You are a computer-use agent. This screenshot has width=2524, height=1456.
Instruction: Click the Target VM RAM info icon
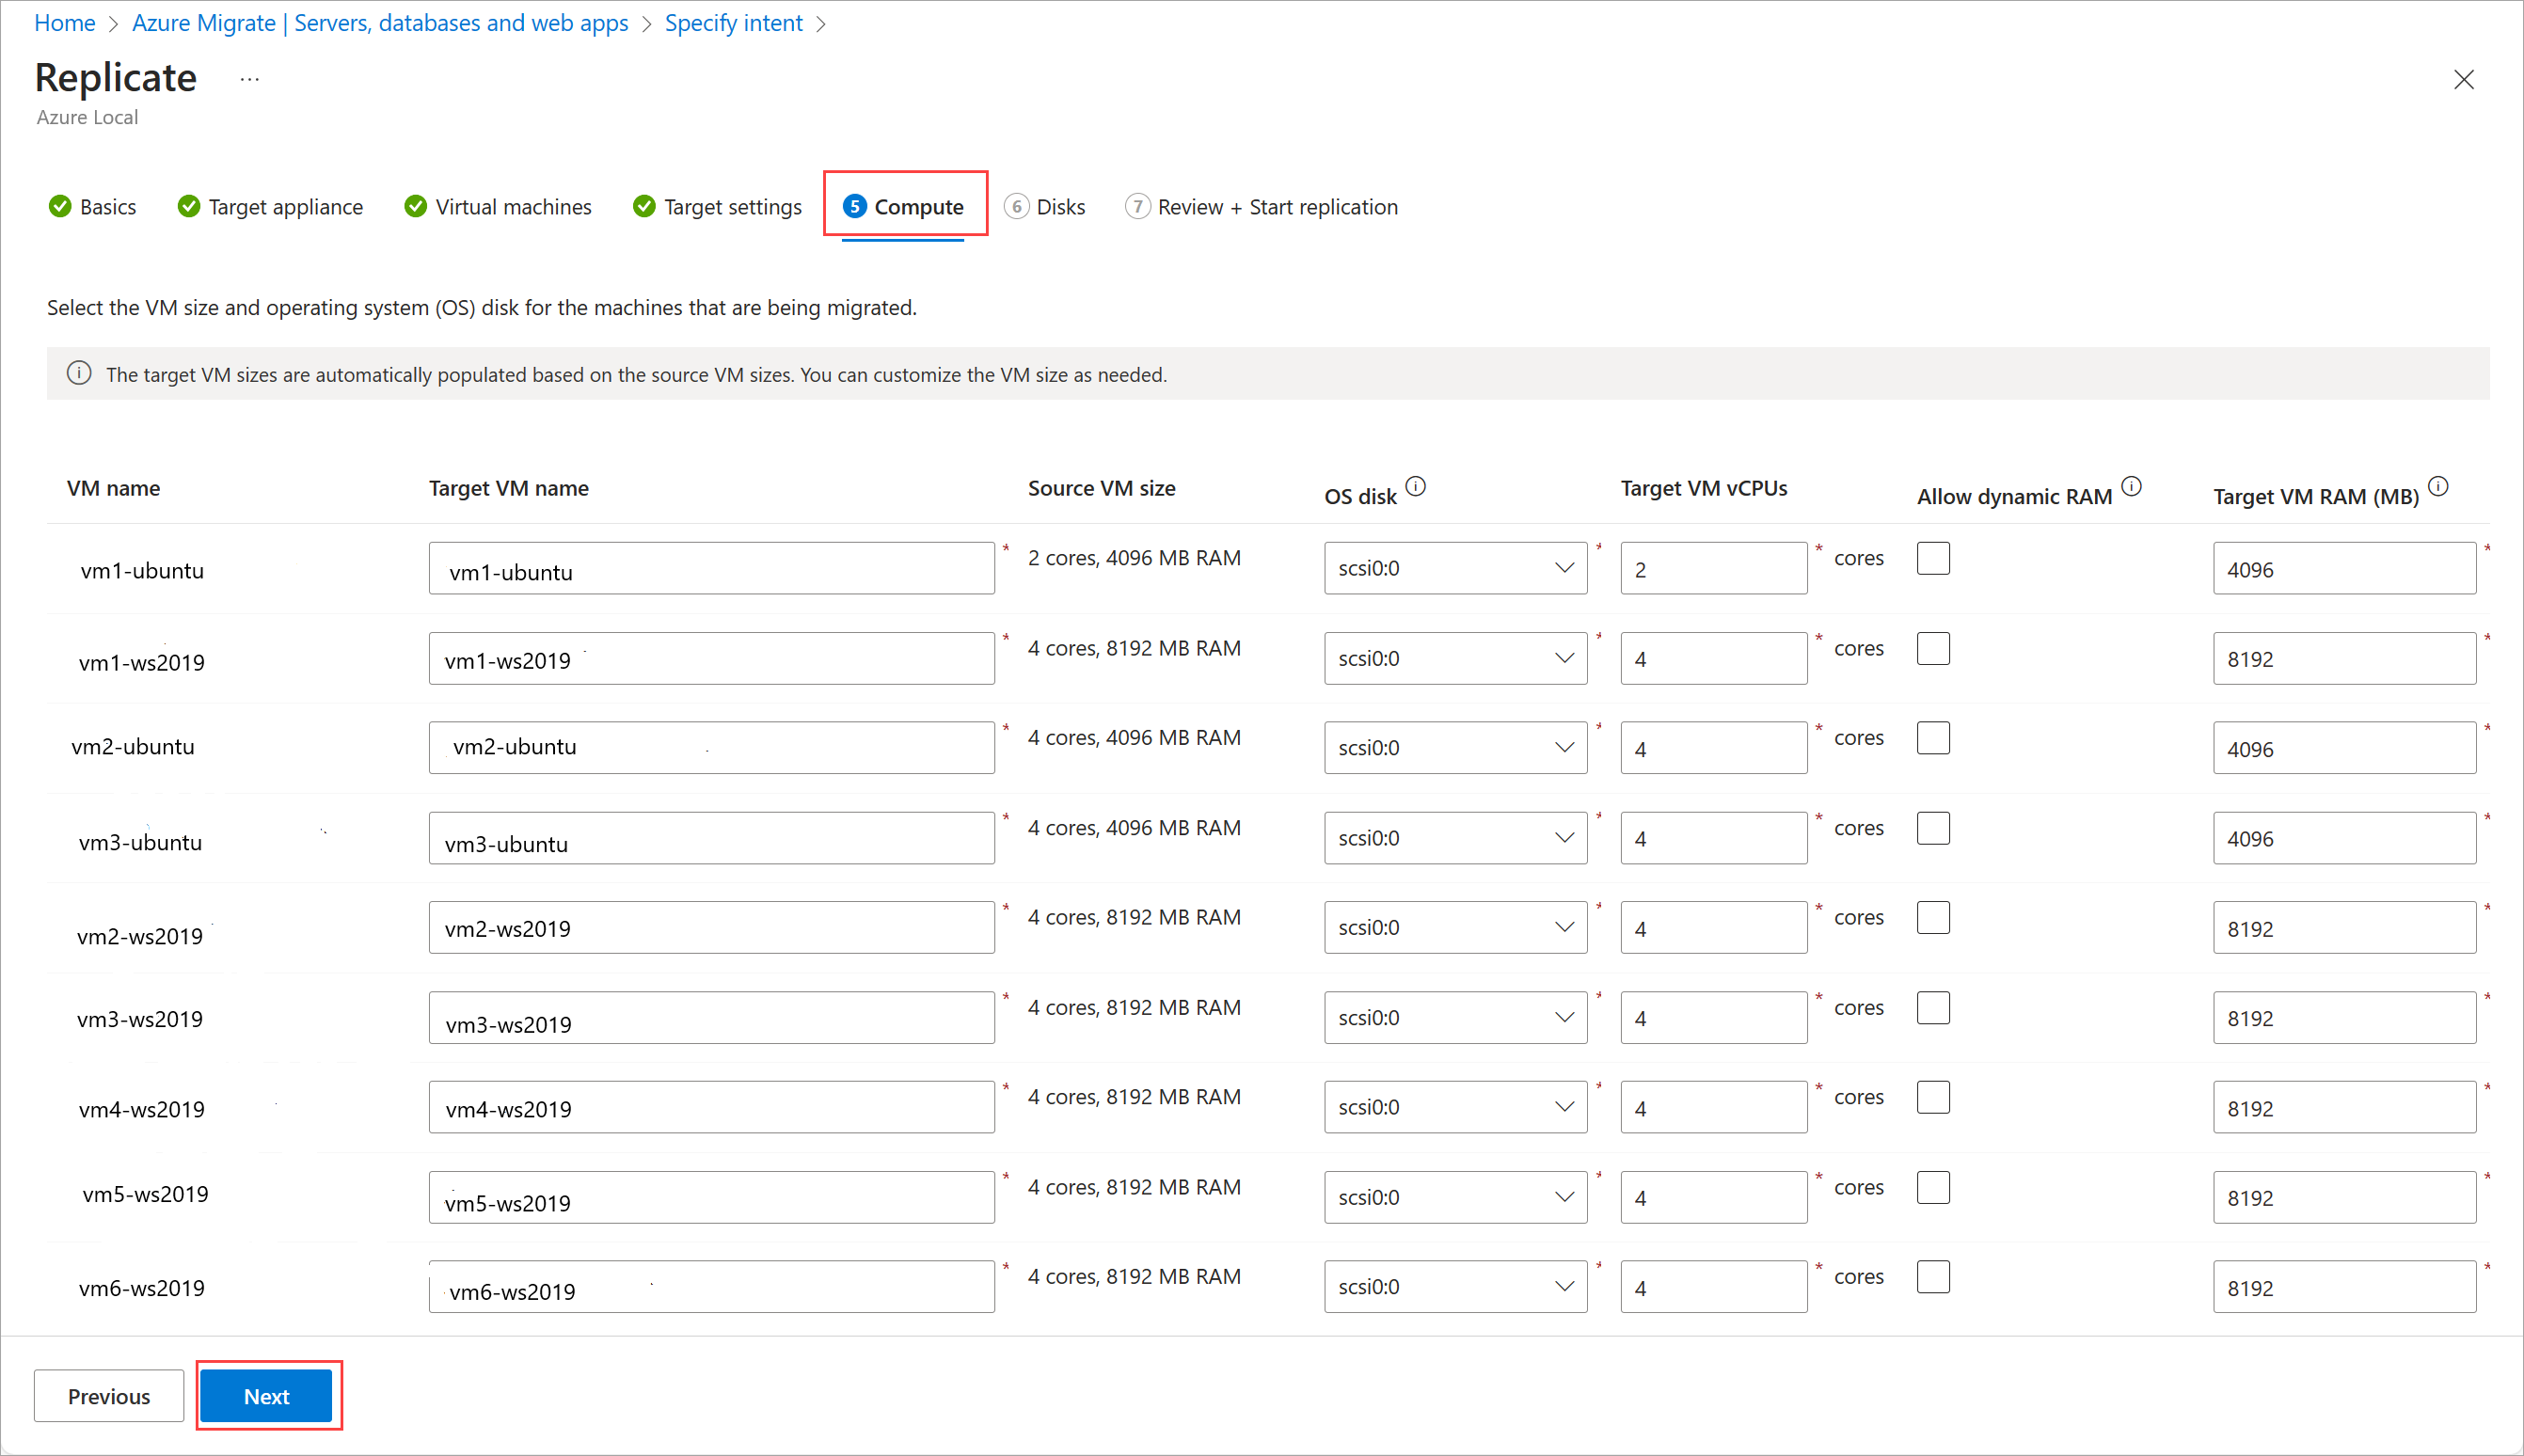pyautogui.click(x=2438, y=487)
